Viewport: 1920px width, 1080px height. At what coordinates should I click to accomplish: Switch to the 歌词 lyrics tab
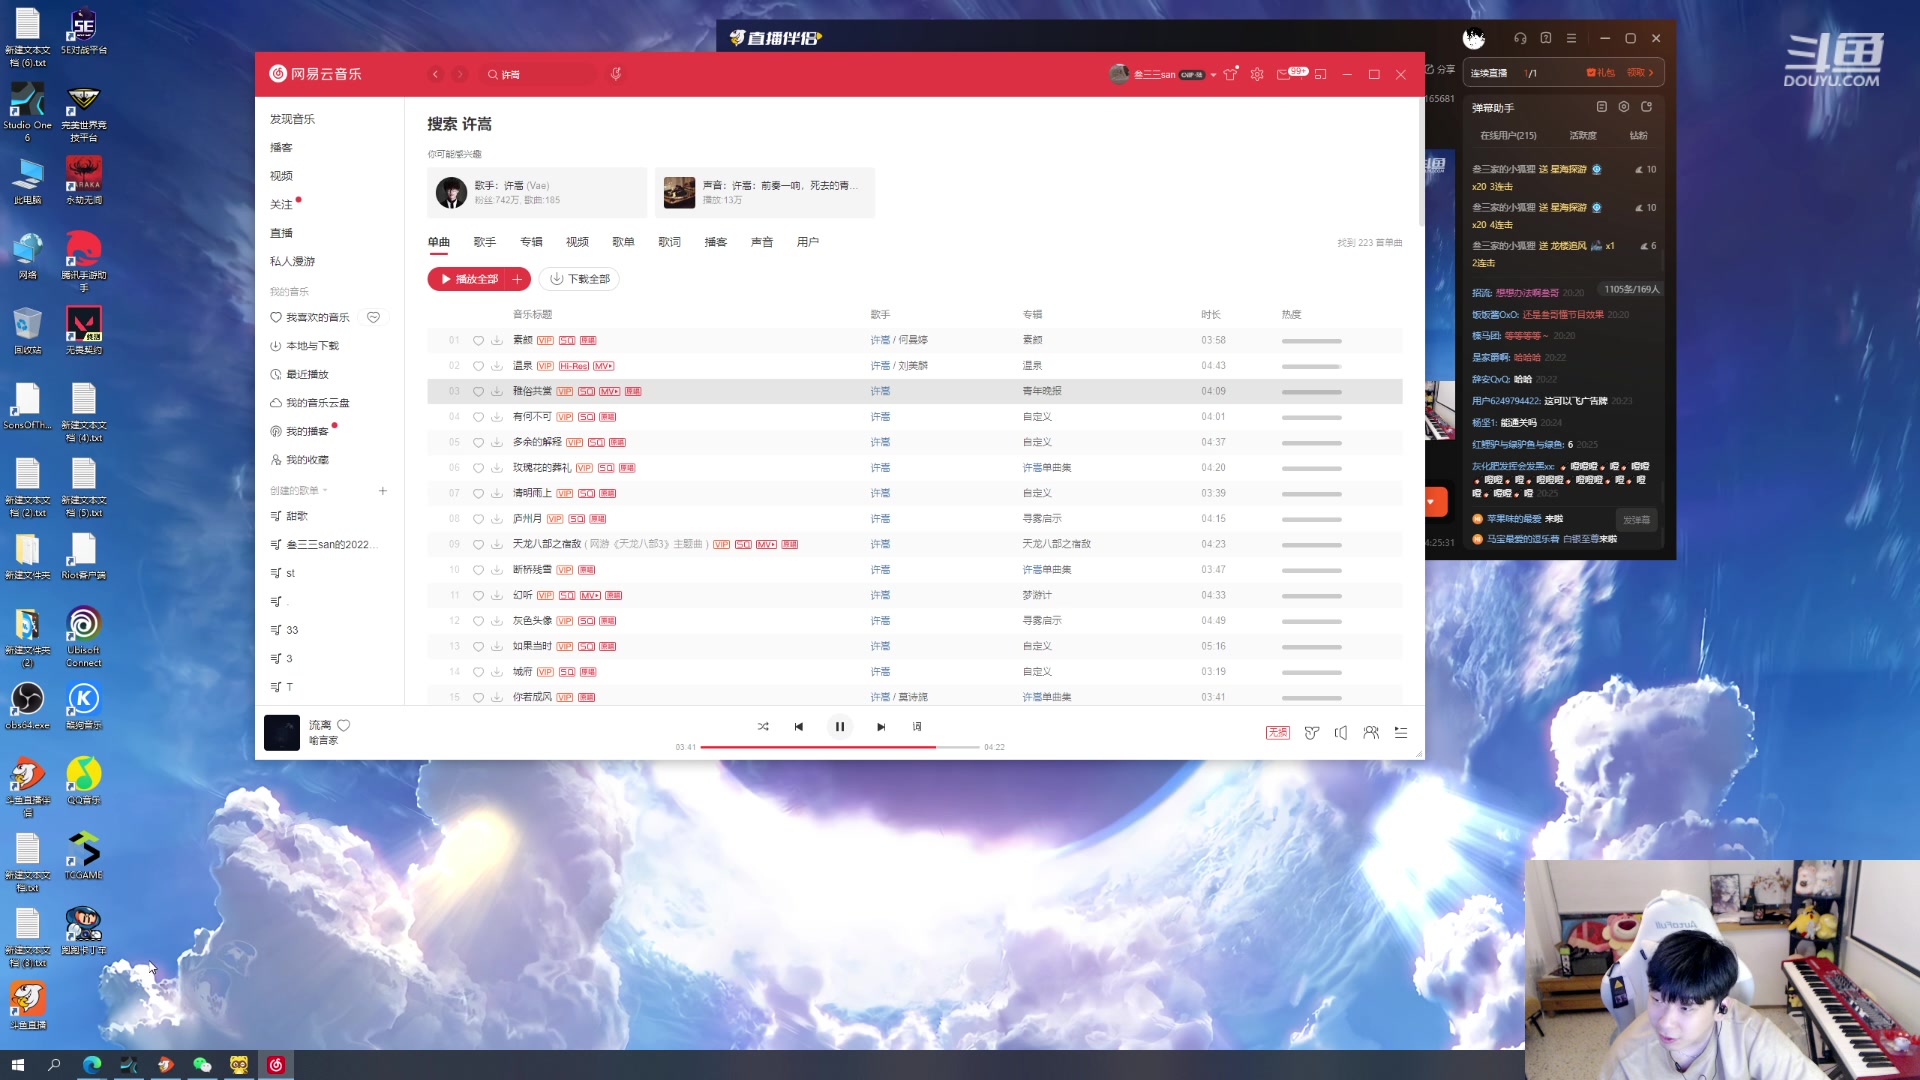[669, 242]
